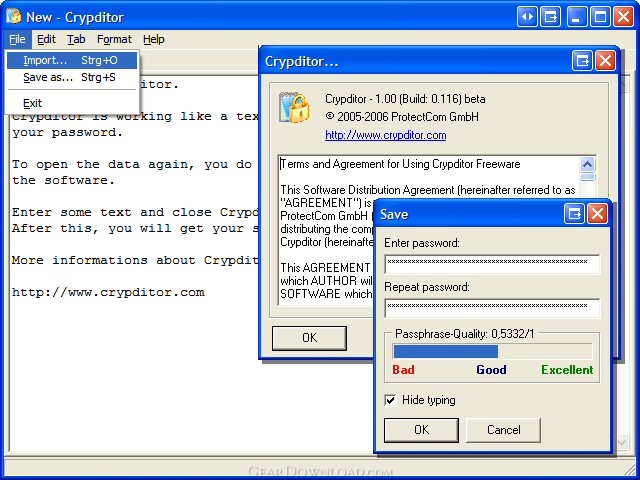Click the window-with-arrow button in Save dialog title bar
640x480 pixels.
[574, 213]
